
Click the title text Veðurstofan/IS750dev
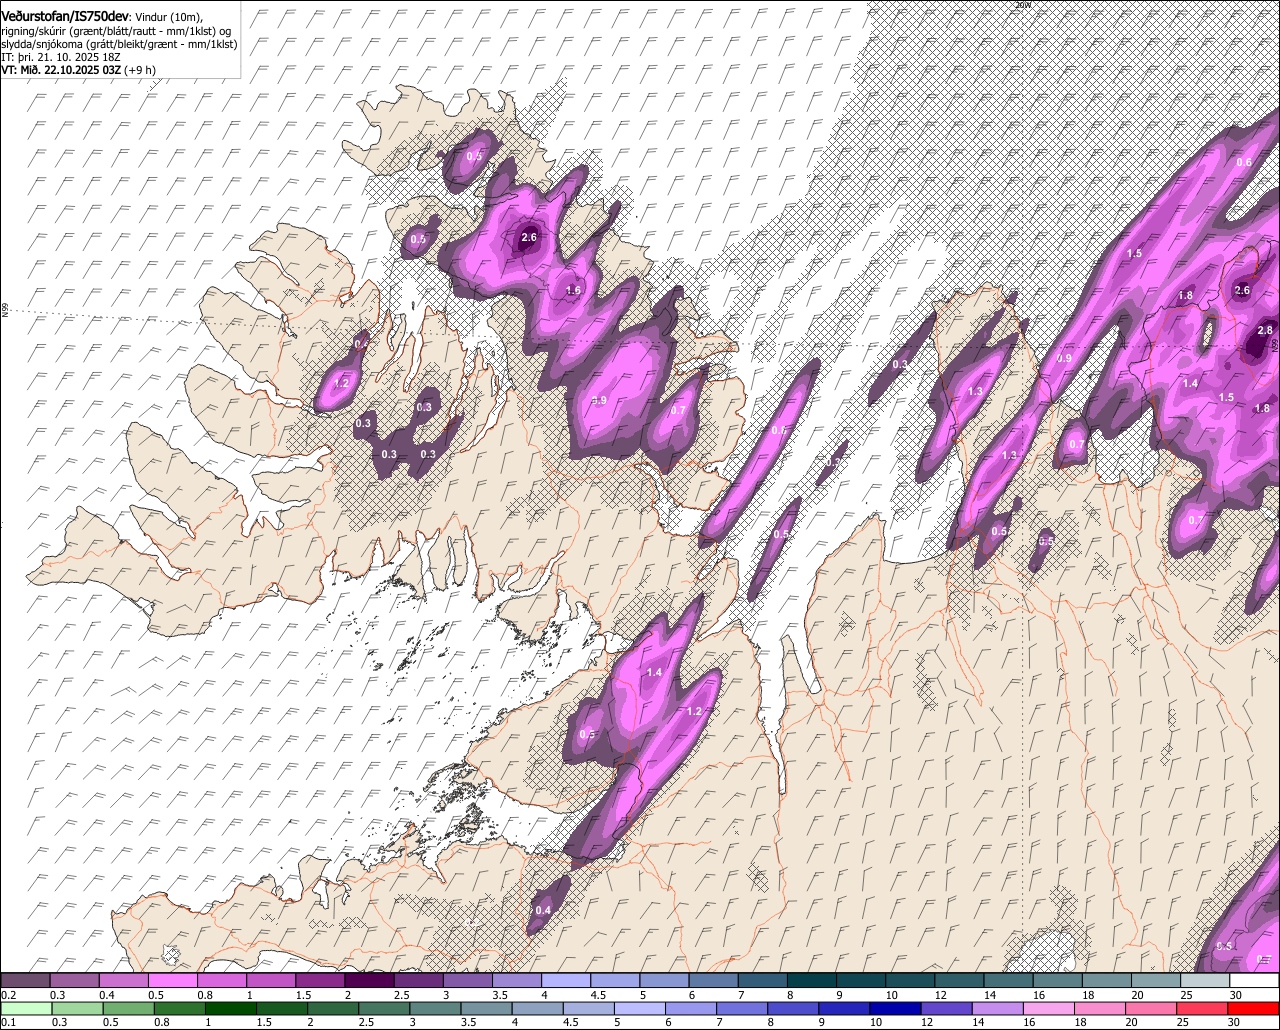point(65,15)
